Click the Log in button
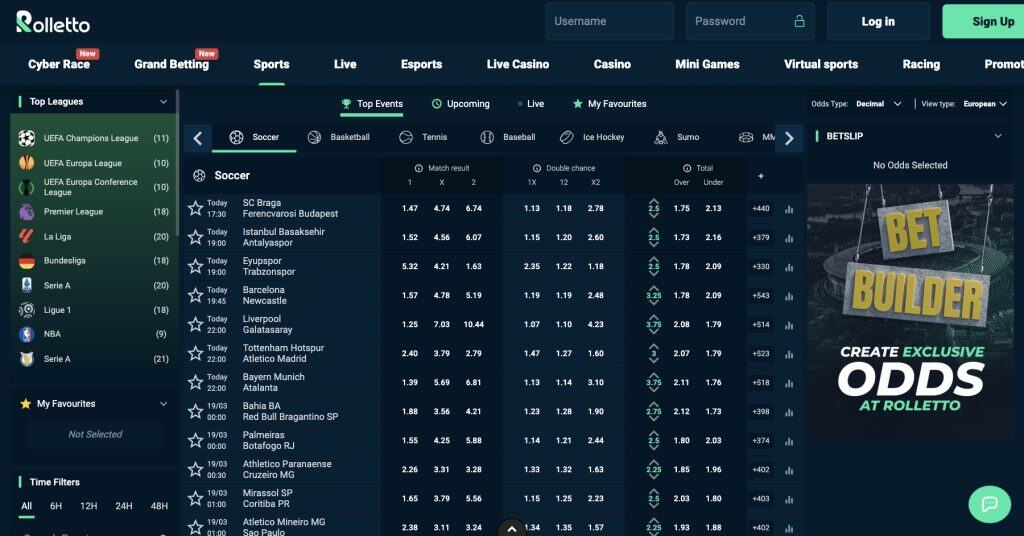This screenshot has width=1024, height=536. (878, 22)
